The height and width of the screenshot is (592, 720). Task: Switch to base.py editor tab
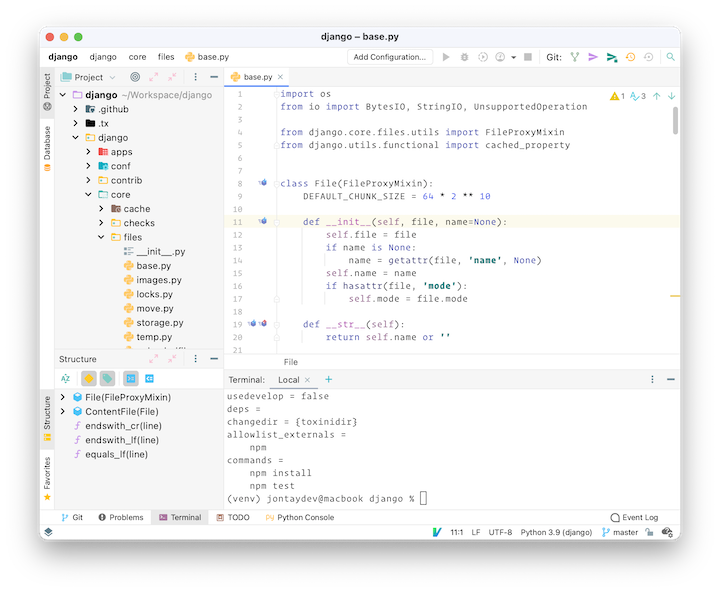pyautogui.click(x=258, y=77)
